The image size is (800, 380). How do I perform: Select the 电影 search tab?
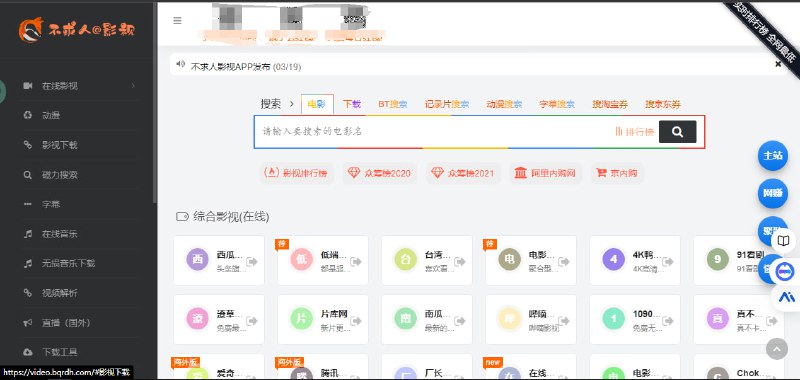(x=317, y=104)
